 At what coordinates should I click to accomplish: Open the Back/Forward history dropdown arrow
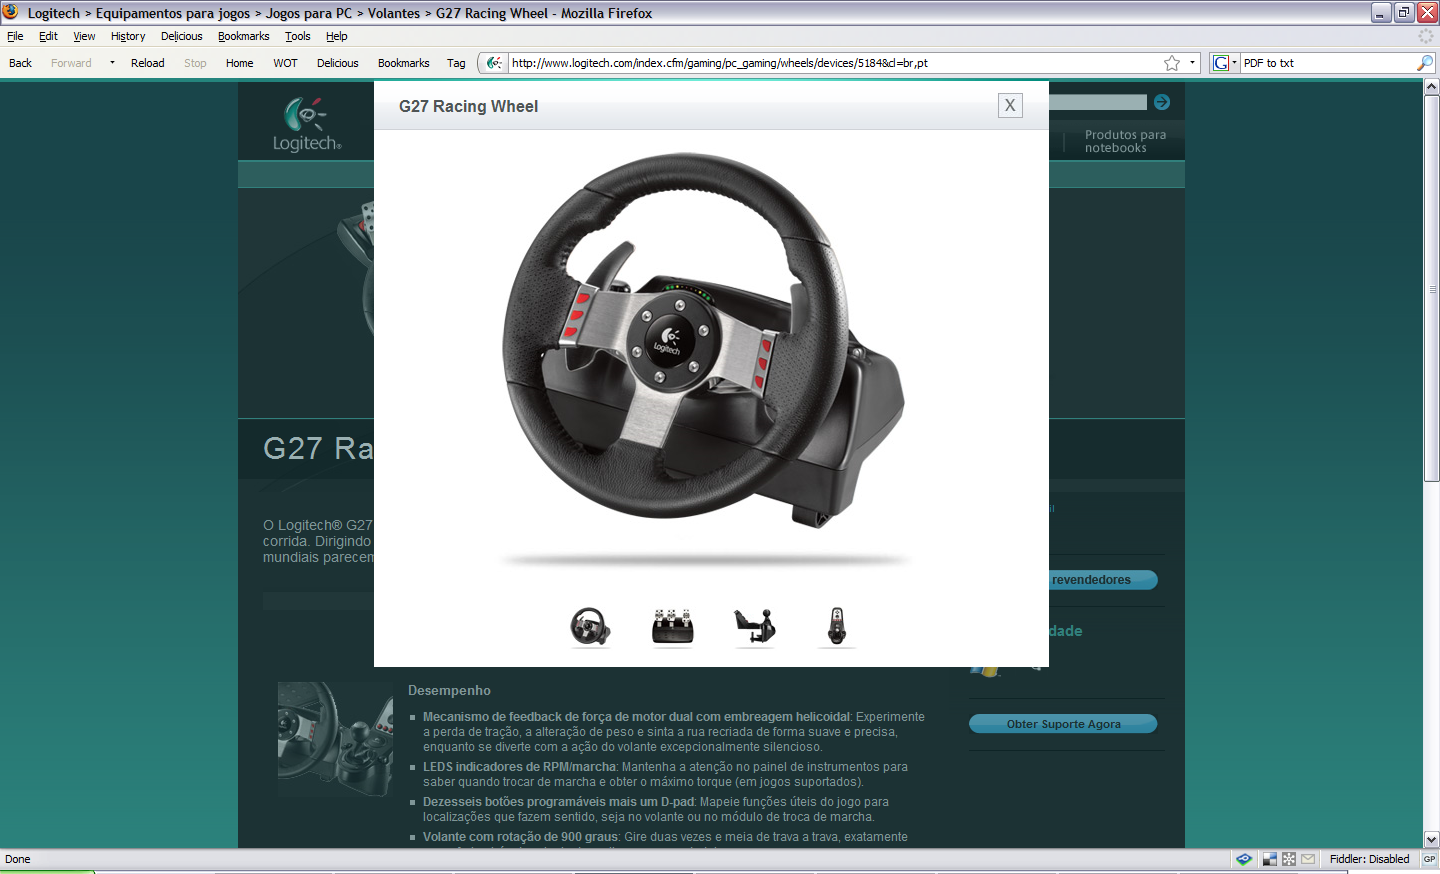(x=112, y=63)
